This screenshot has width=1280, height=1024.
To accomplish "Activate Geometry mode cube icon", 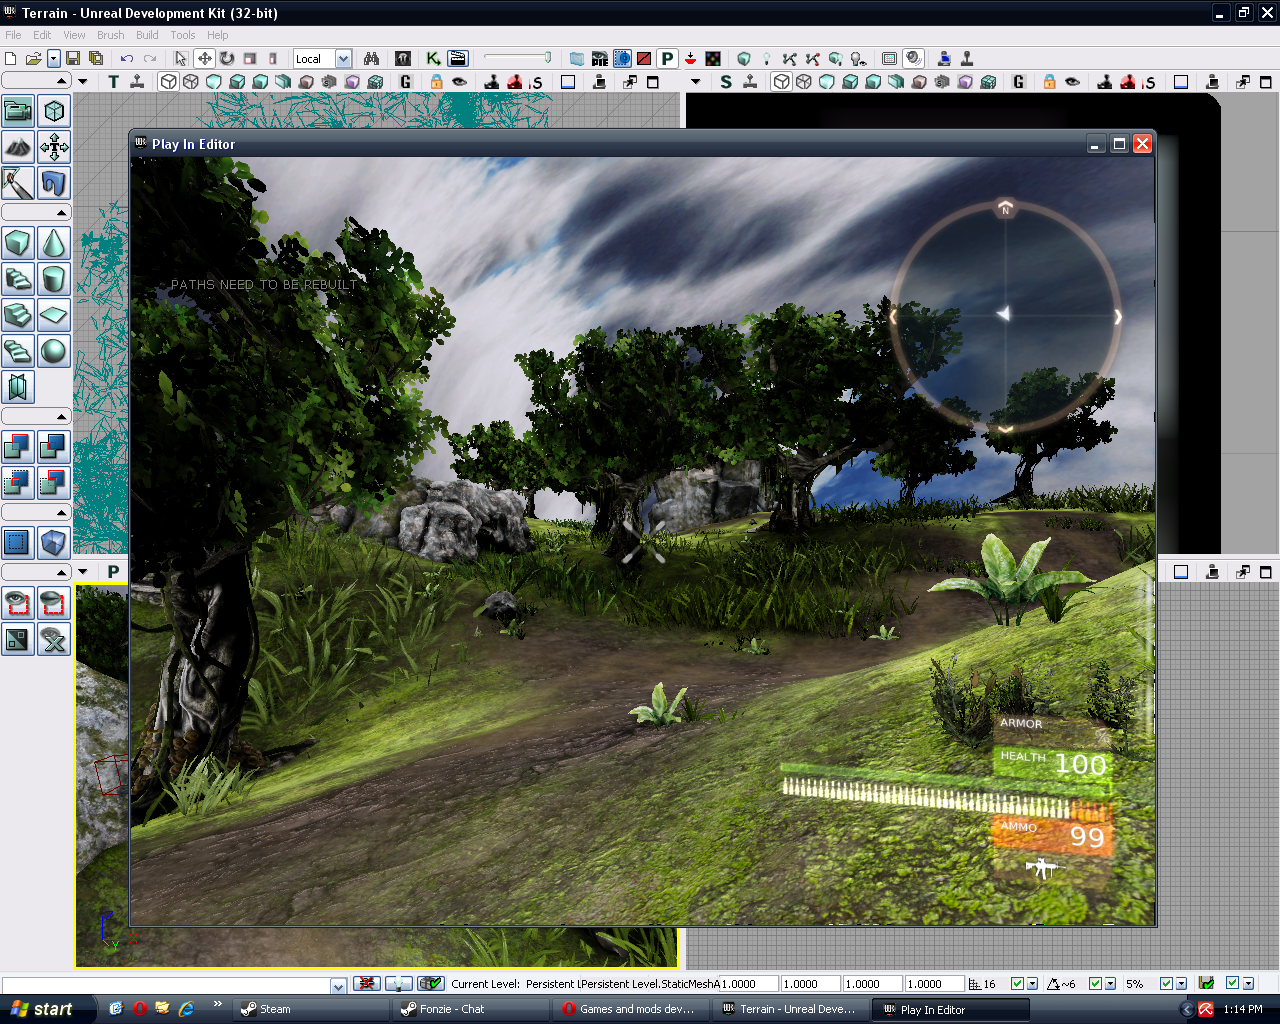I will [x=54, y=111].
